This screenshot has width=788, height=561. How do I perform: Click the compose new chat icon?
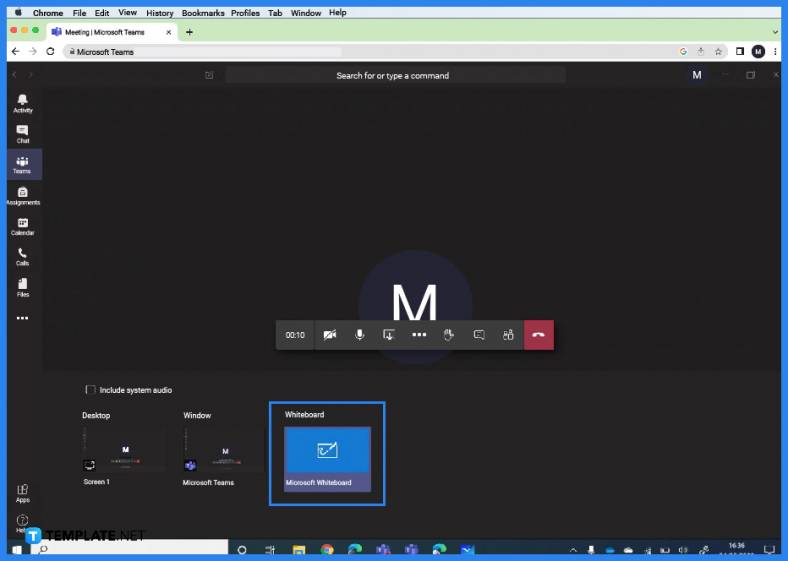point(209,75)
